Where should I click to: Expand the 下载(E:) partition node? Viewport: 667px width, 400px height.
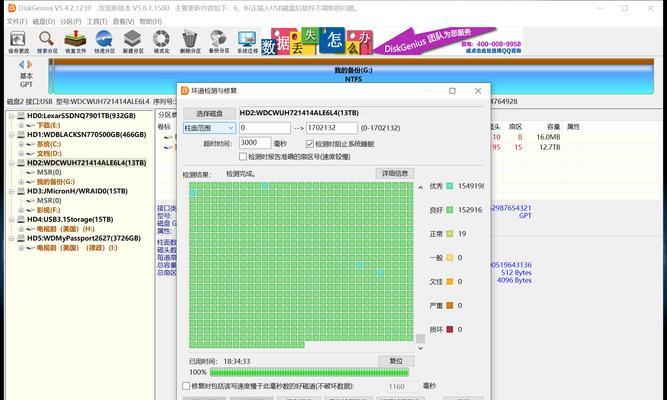coord(21,125)
